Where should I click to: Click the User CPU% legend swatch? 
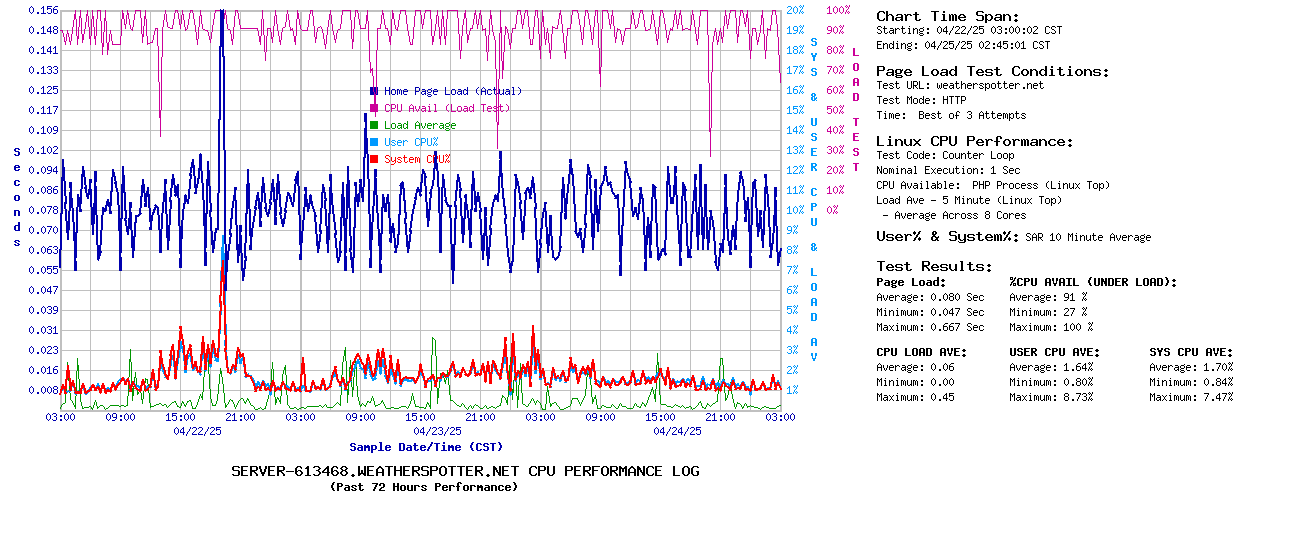click(x=374, y=142)
